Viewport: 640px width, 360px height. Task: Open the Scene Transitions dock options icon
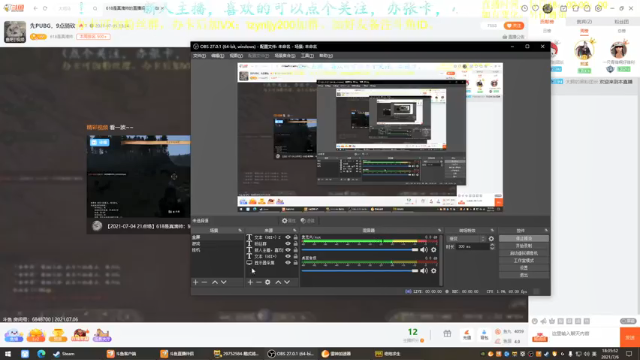tap(492, 230)
